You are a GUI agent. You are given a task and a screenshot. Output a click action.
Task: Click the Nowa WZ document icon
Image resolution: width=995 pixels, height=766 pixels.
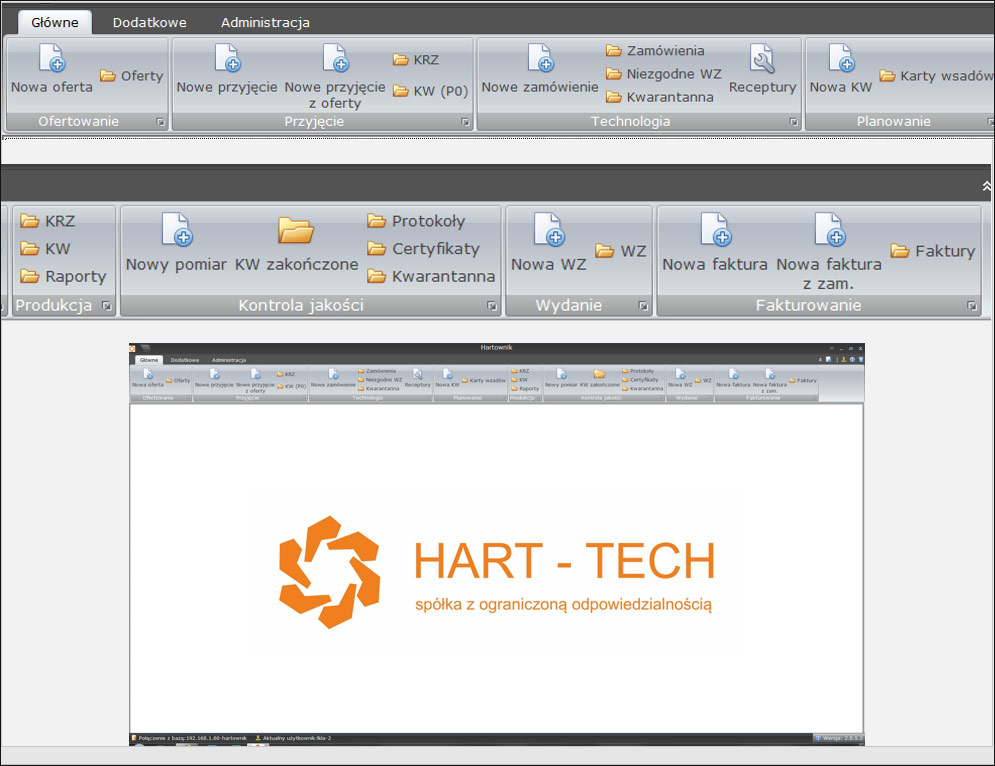[x=548, y=230]
